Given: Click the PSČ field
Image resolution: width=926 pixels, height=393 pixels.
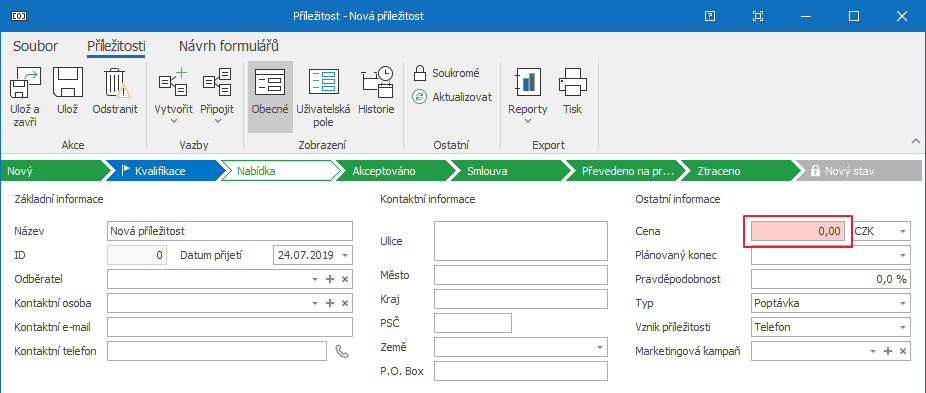Looking at the screenshot, I should (472, 323).
